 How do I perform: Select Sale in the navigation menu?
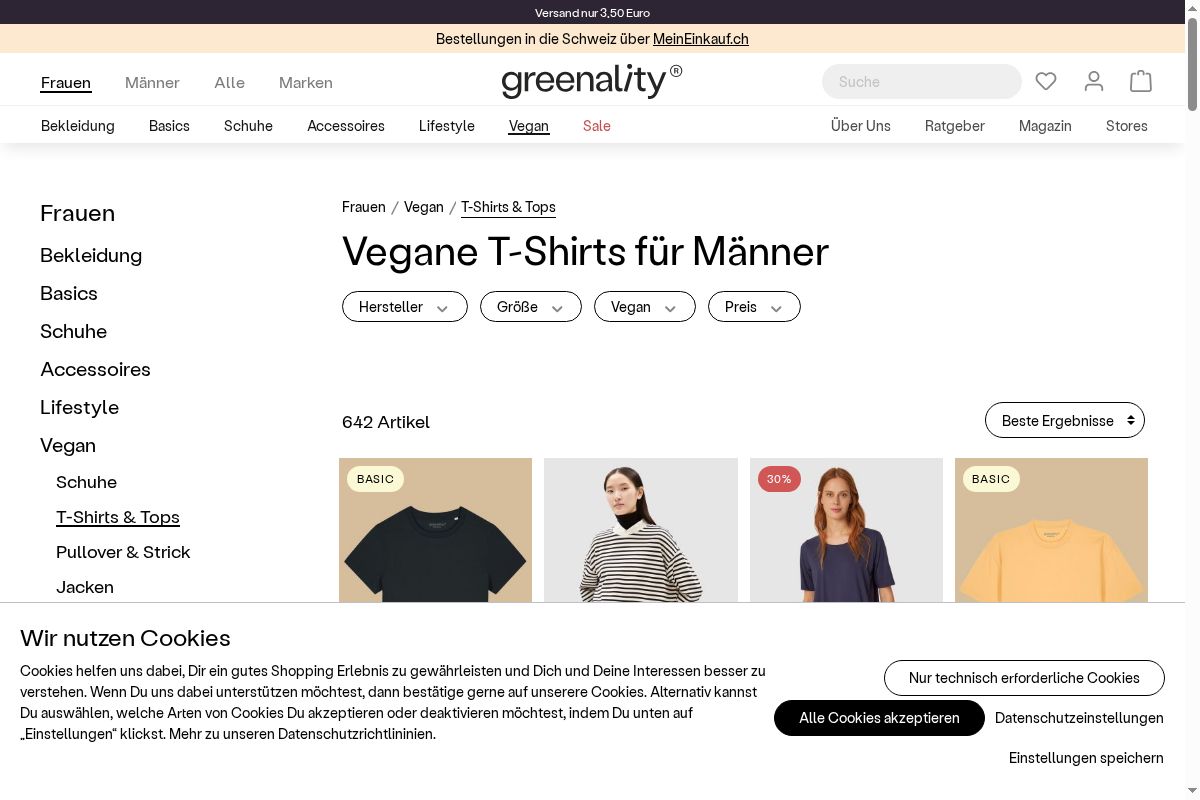[597, 126]
